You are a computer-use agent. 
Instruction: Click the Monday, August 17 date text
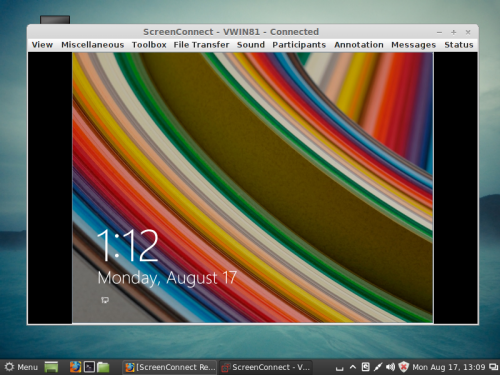click(167, 278)
